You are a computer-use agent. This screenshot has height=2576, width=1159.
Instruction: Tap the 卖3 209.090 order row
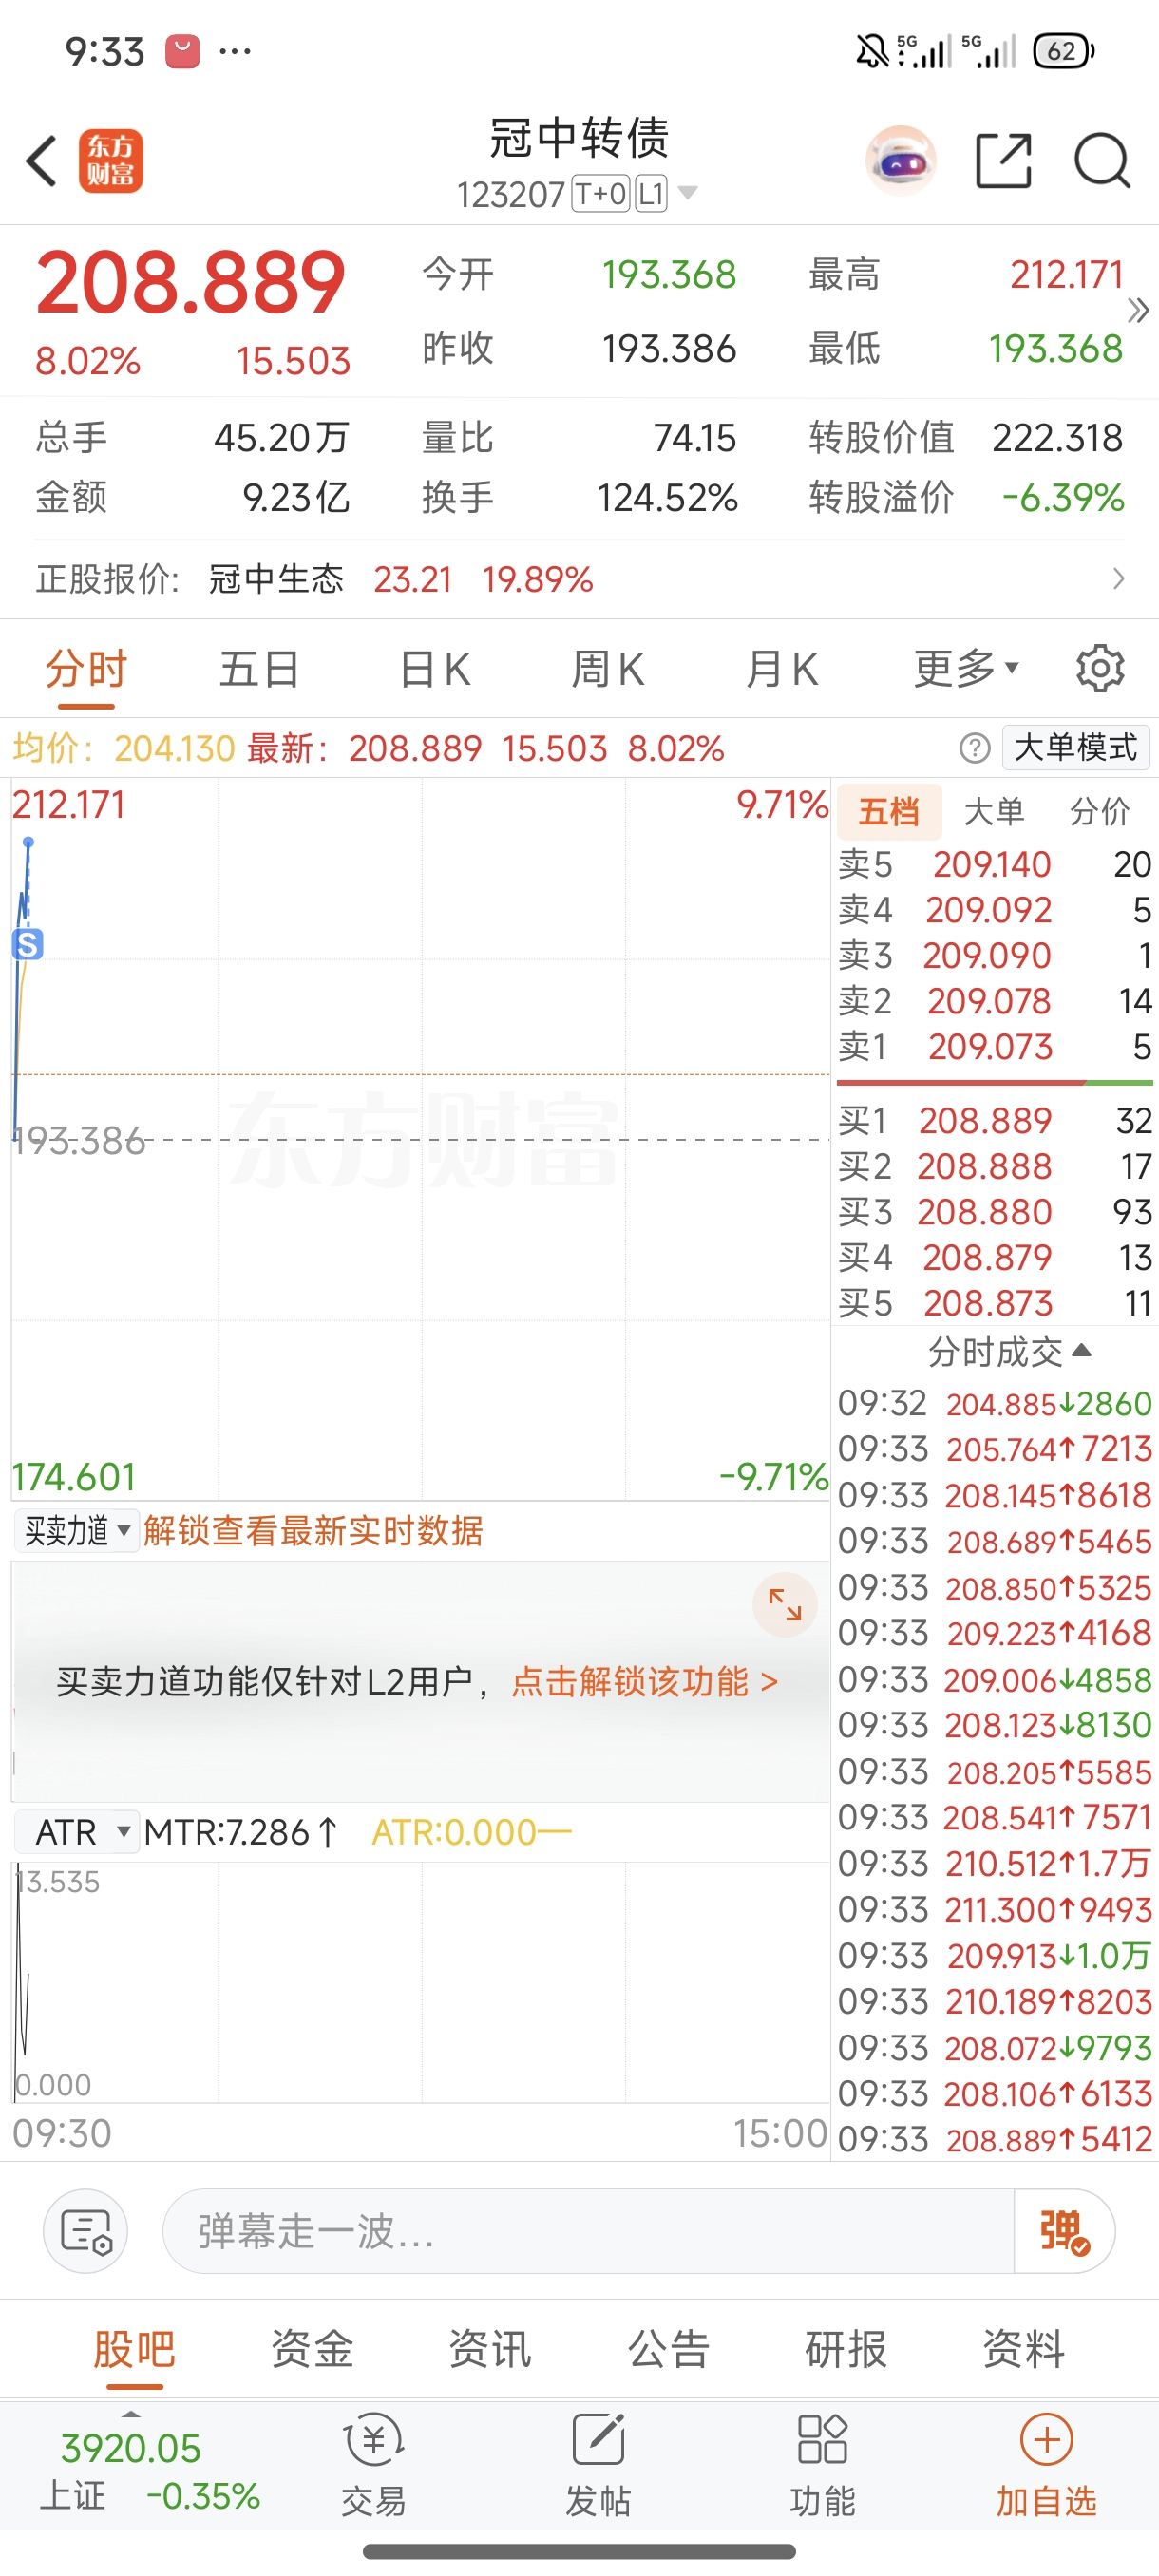coord(995,955)
